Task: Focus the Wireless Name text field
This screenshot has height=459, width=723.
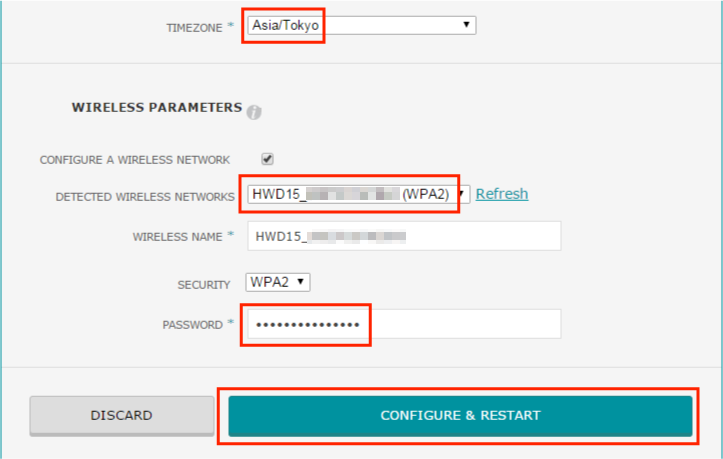Action: click(x=404, y=236)
